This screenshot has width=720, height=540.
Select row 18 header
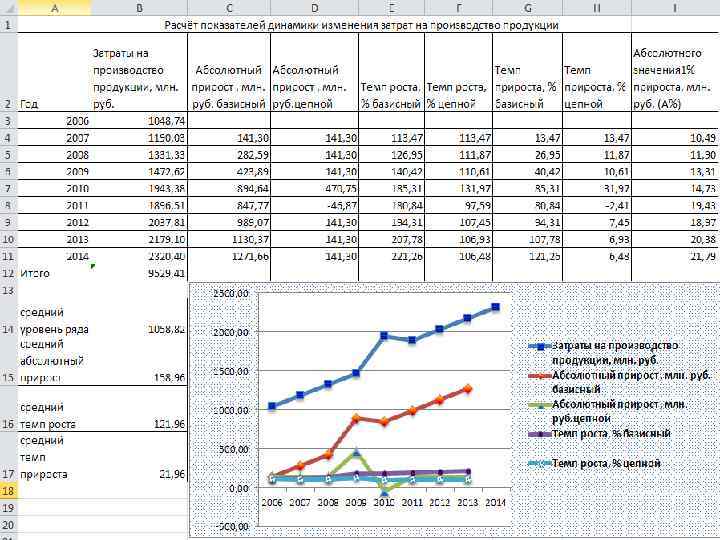tap(8, 491)
